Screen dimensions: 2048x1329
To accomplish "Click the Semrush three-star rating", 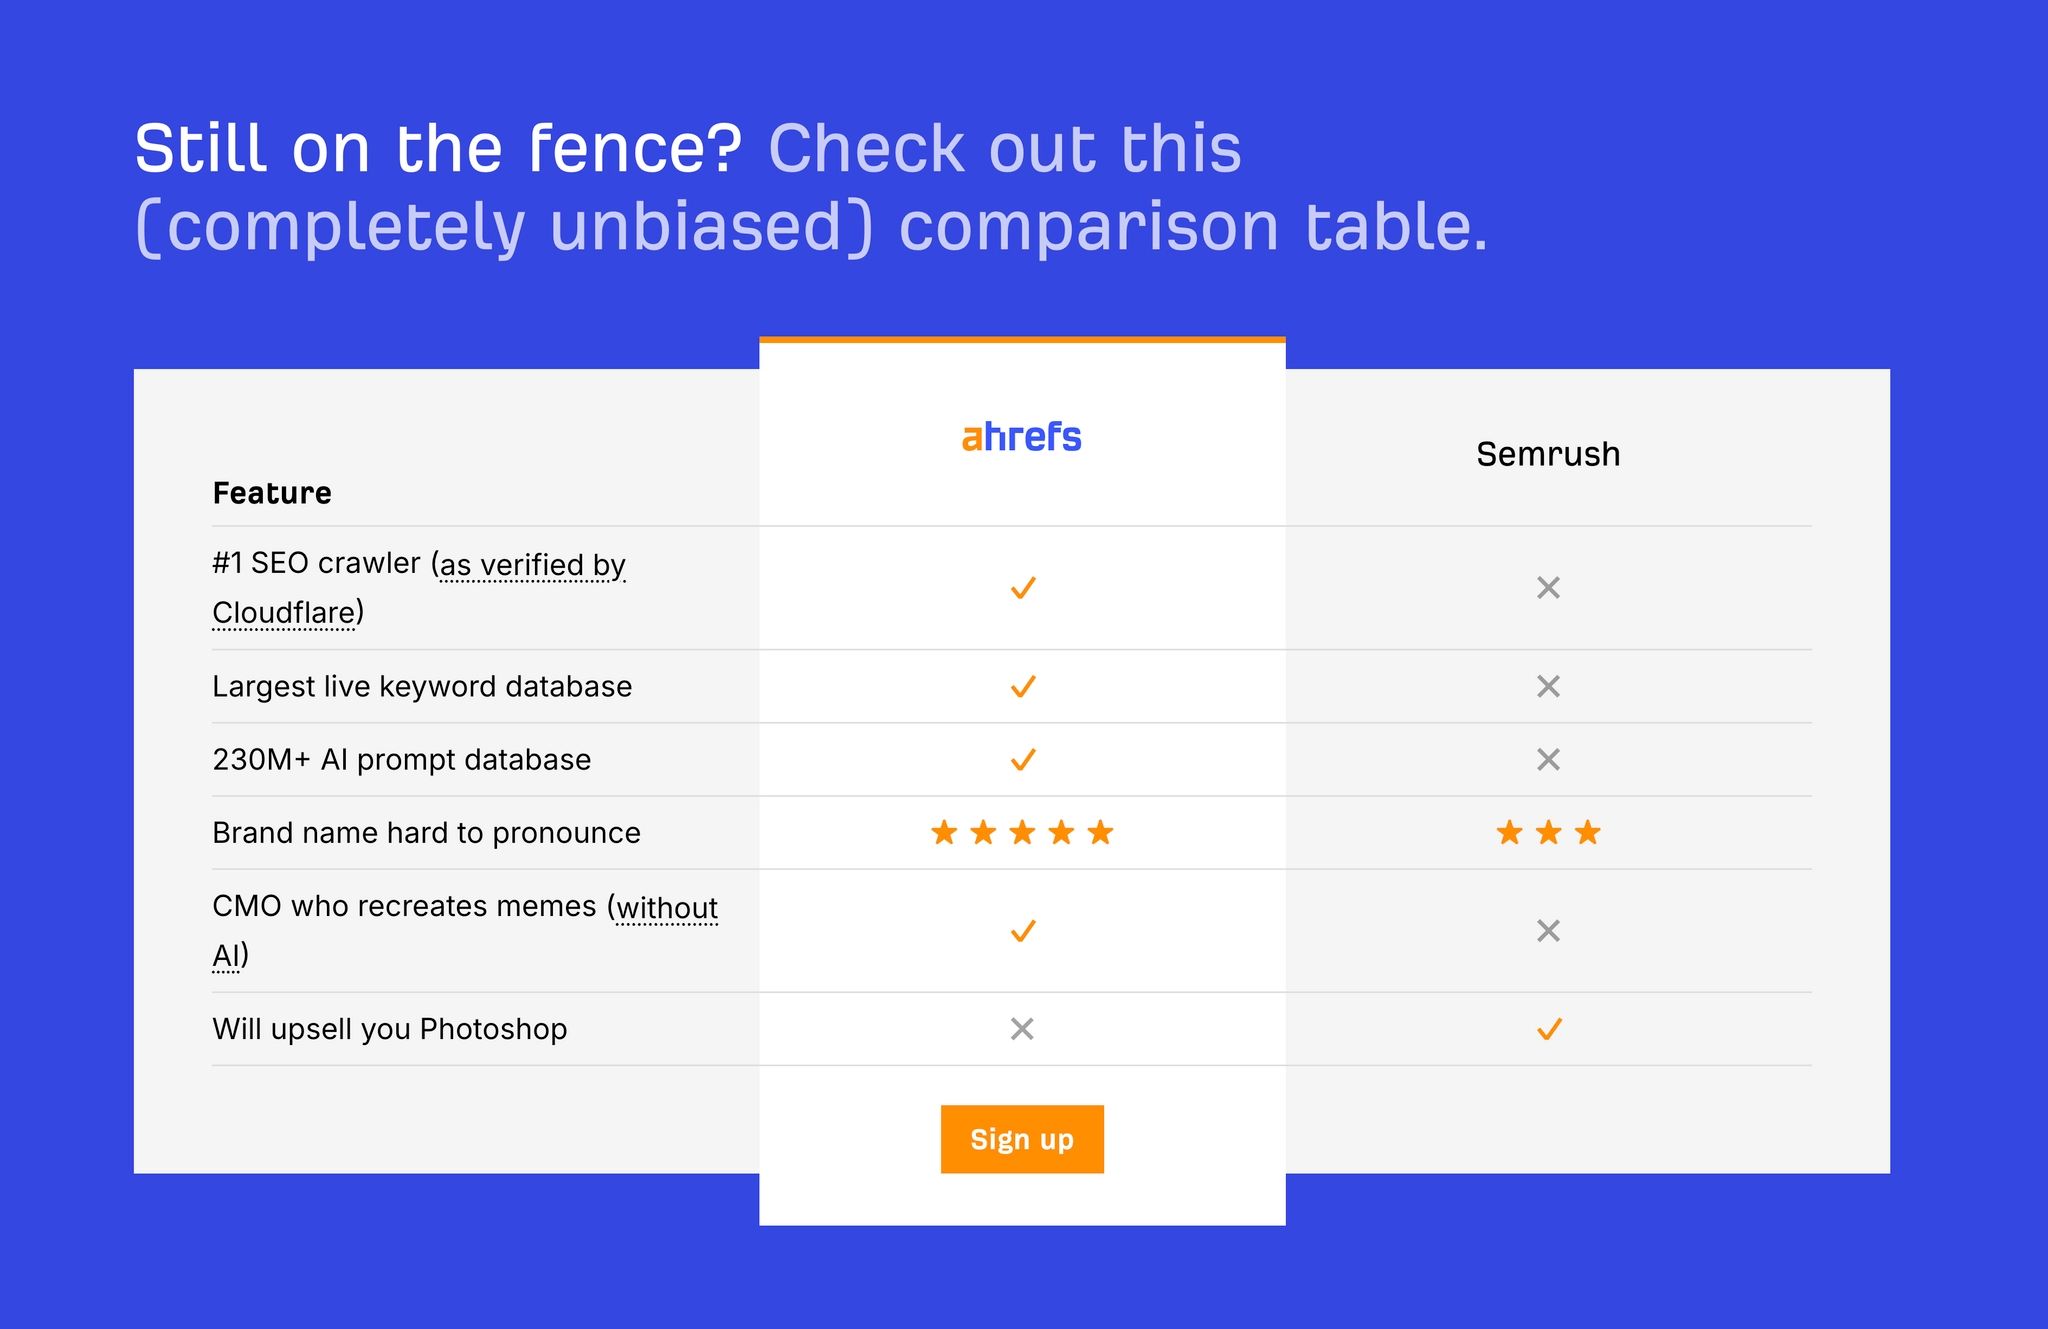I will [1548, 833].
